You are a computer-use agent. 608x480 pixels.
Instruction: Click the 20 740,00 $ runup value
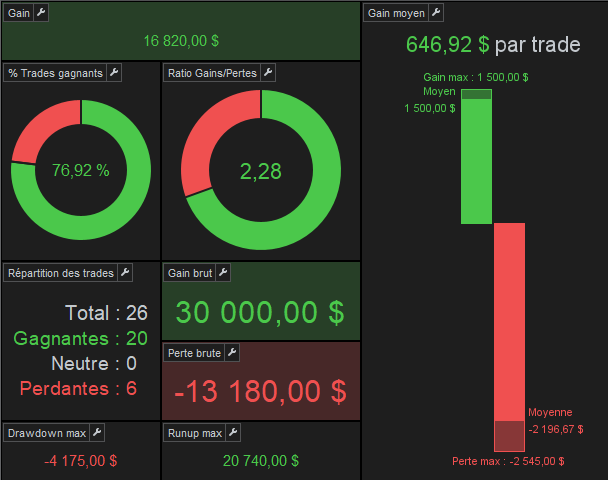(x=261, y=461)
